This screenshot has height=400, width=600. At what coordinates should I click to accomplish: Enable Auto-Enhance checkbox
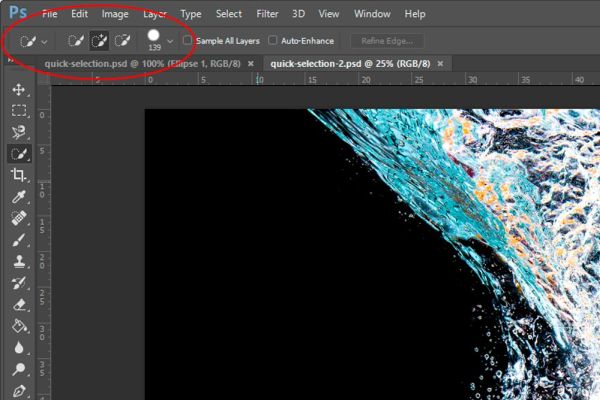(x=272, y=40)
